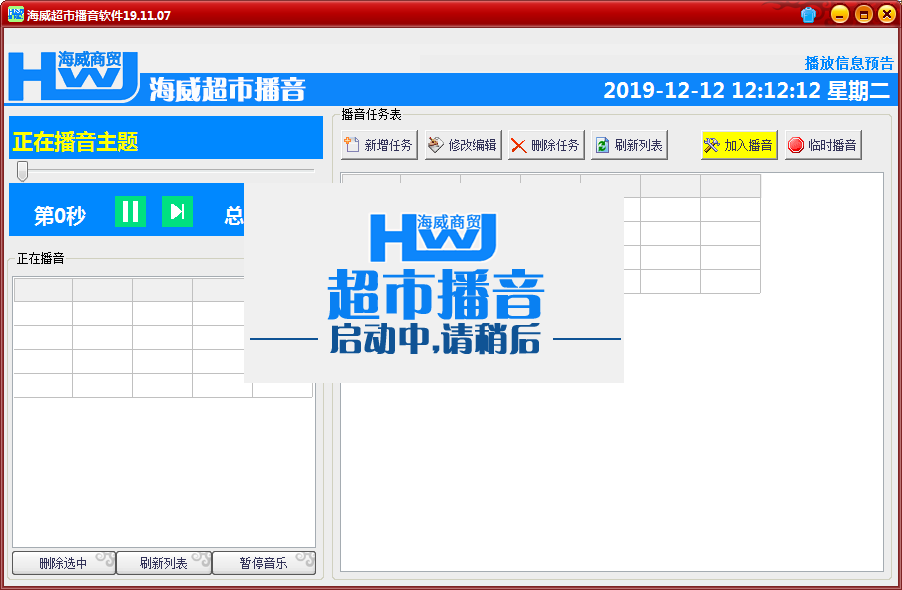902x590 pixels.
Task: Click the 新增任务 (add task) button
Action: coord(380,145)
